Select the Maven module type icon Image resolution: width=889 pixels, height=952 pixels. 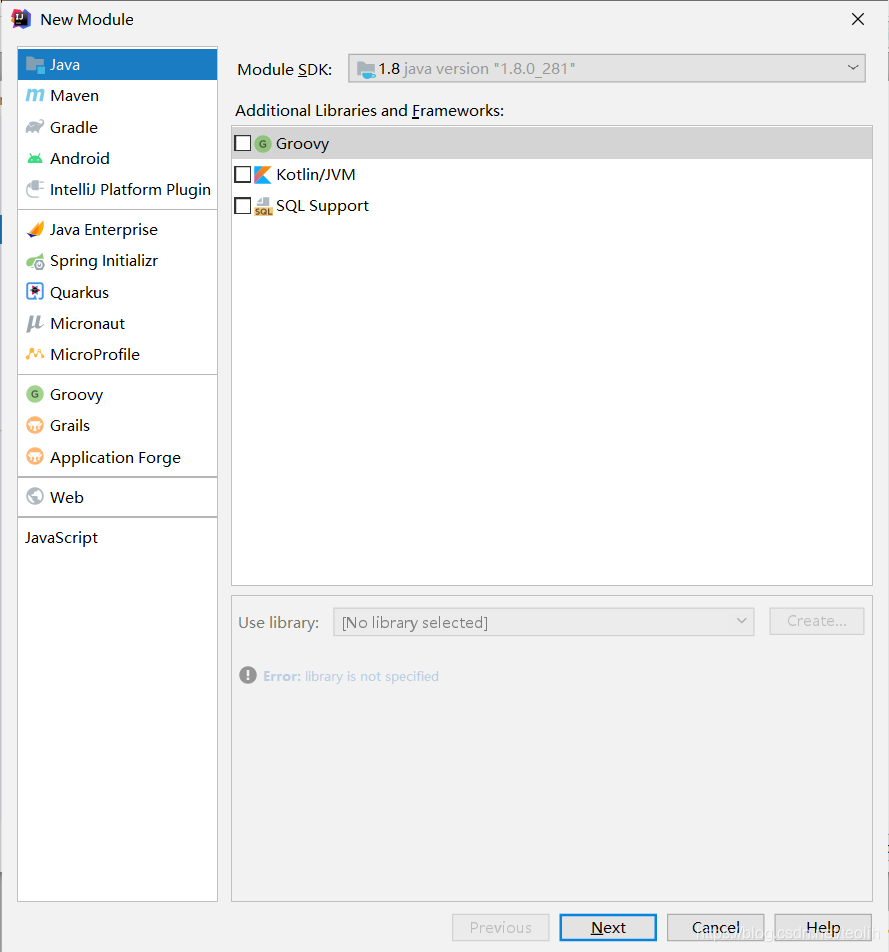[37, 95]
